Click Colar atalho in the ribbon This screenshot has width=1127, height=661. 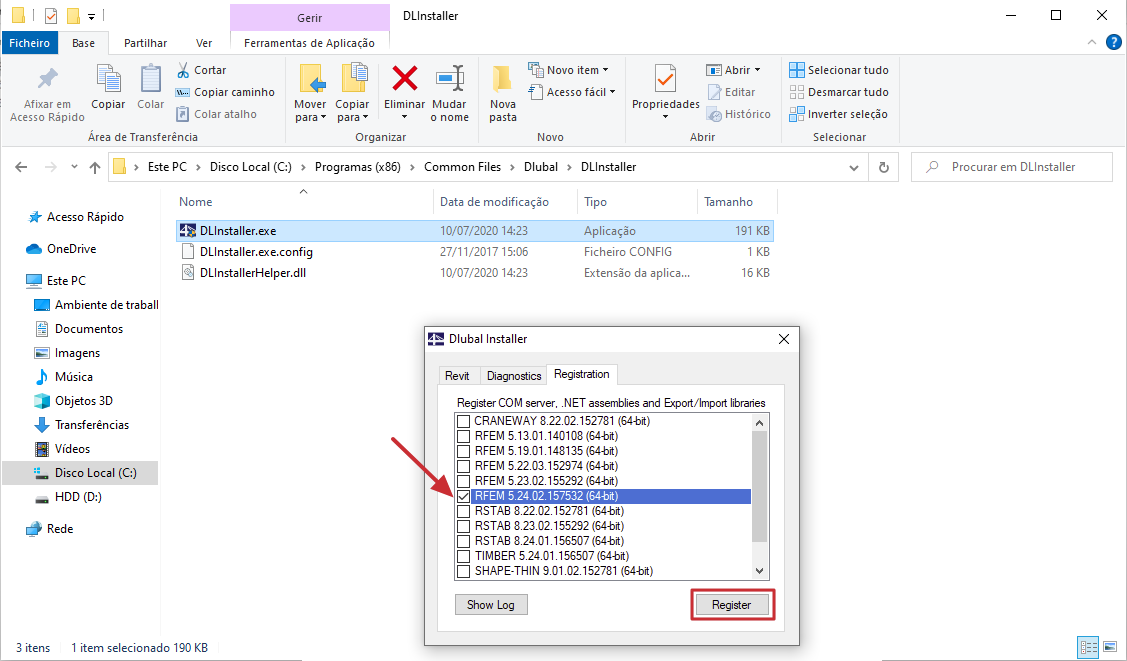tap(216, 114)
